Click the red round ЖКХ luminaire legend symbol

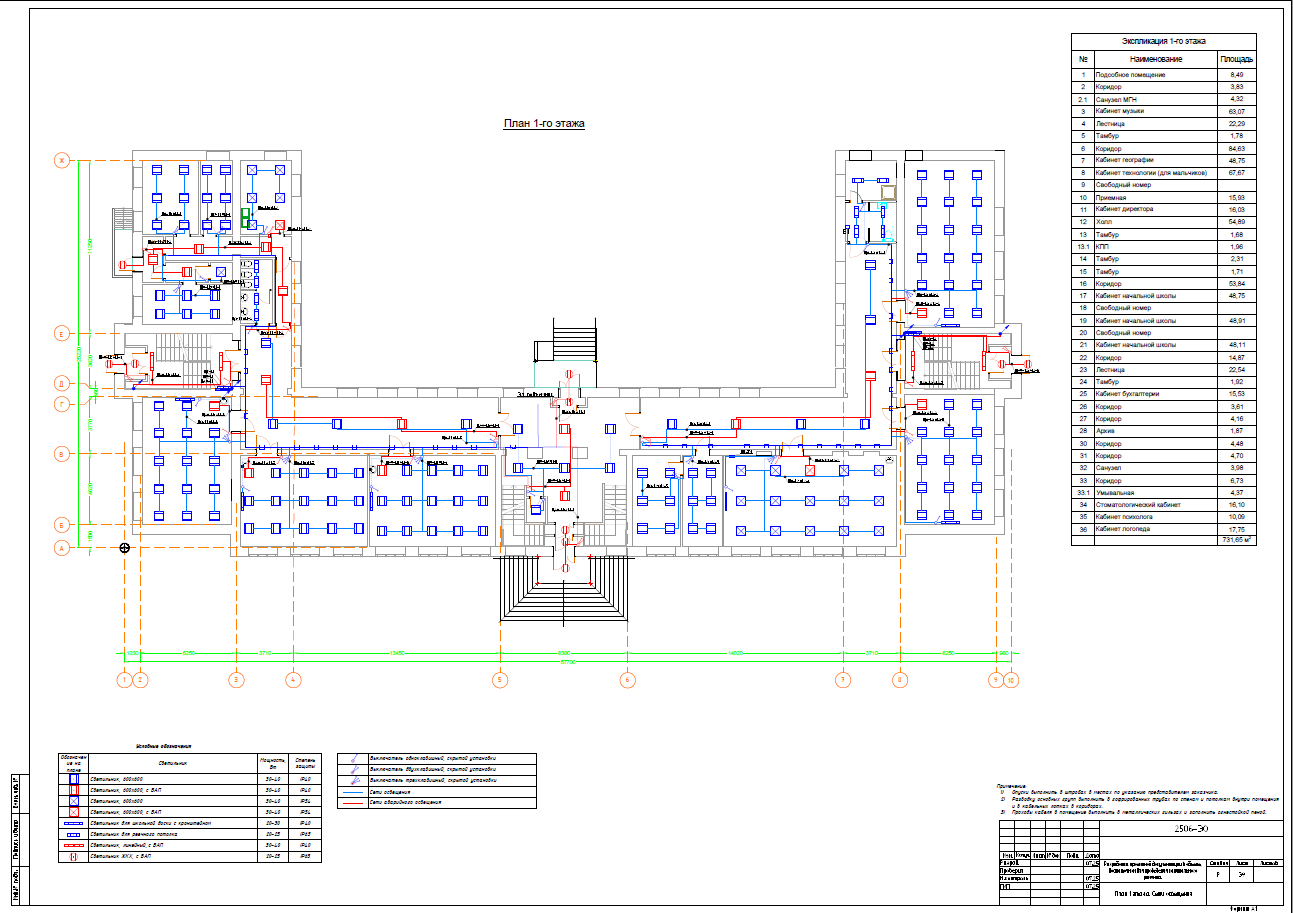[74, 856]
